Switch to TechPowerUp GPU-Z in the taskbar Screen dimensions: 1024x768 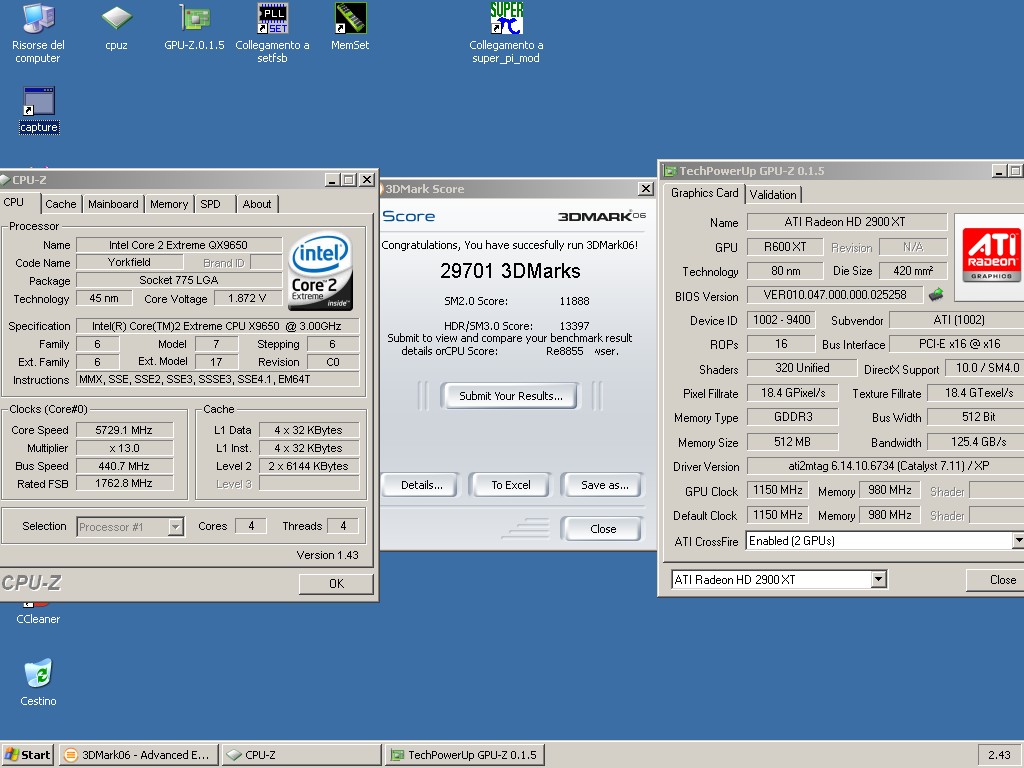tap(464, 755)
